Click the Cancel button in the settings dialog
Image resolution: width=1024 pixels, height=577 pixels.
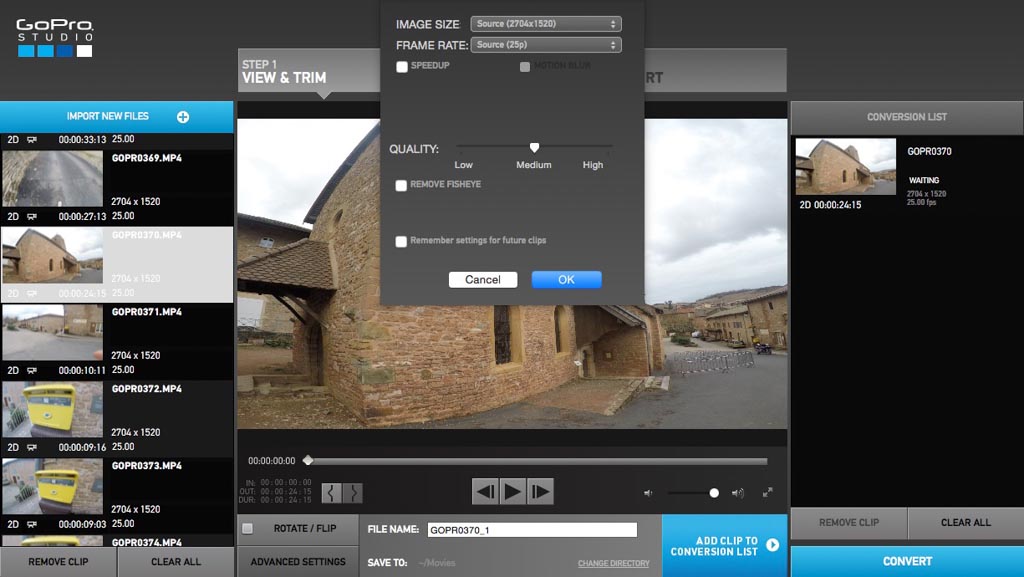(483, 279)
